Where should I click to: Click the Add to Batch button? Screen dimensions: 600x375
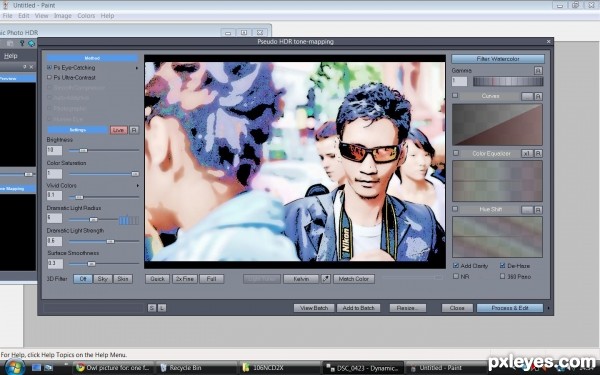pos(359,308)
